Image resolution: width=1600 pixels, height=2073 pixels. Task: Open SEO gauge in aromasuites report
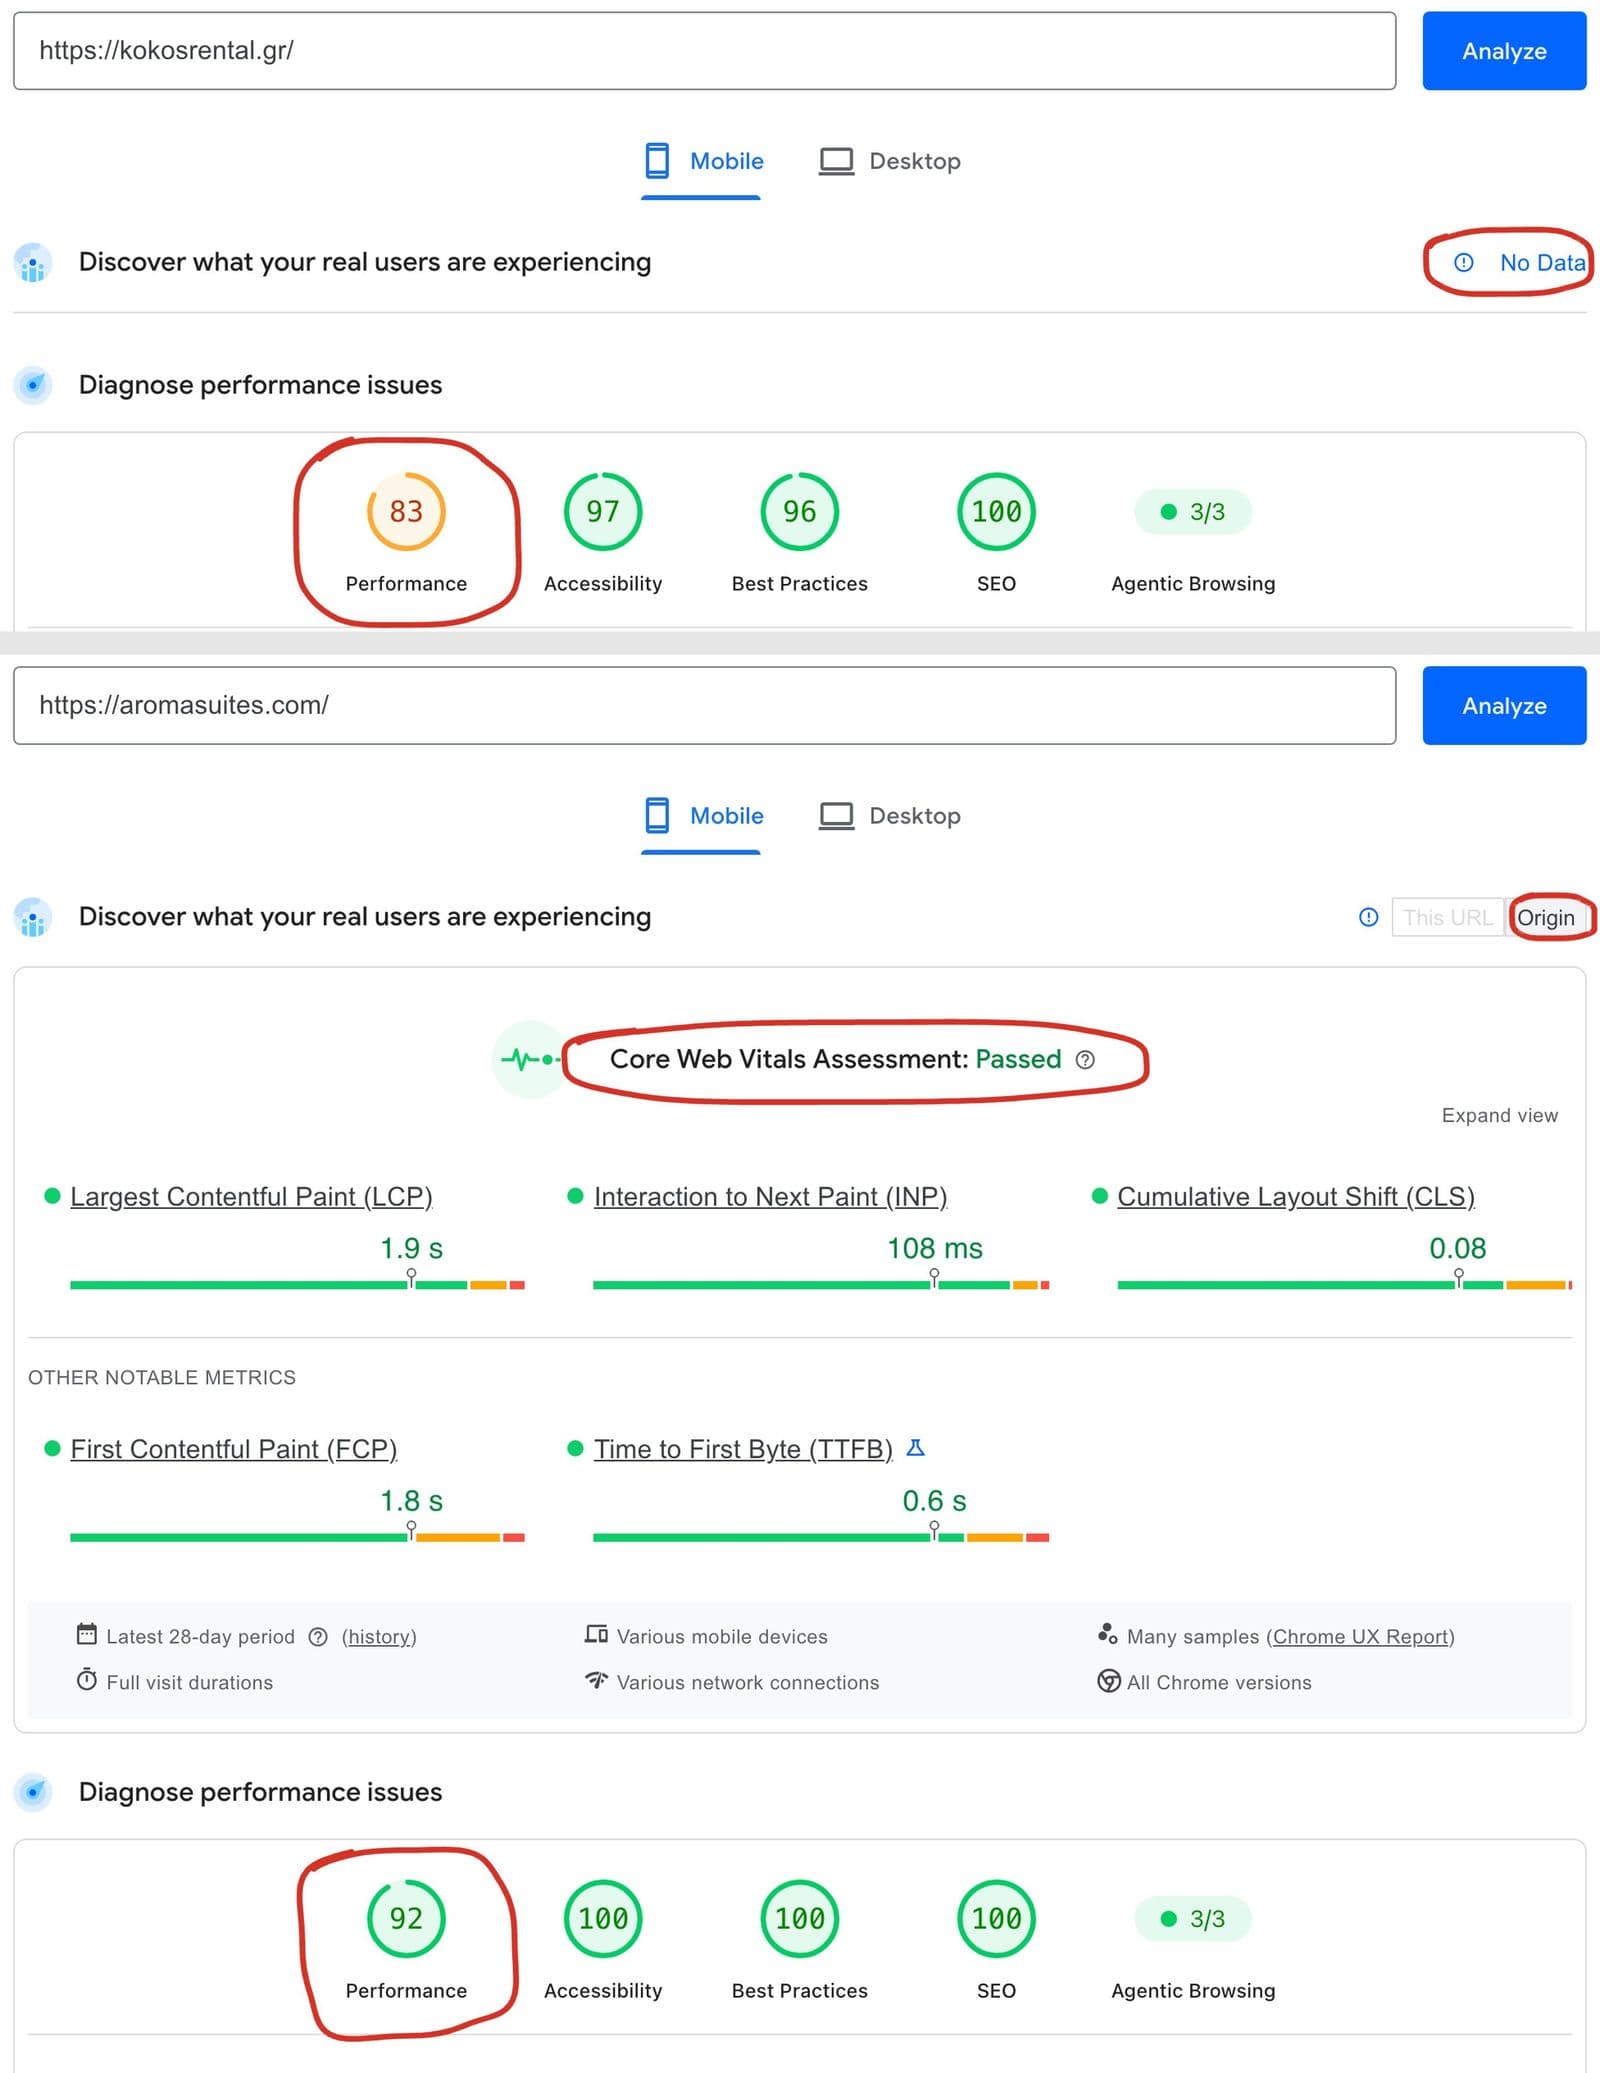click(996, 1918)
